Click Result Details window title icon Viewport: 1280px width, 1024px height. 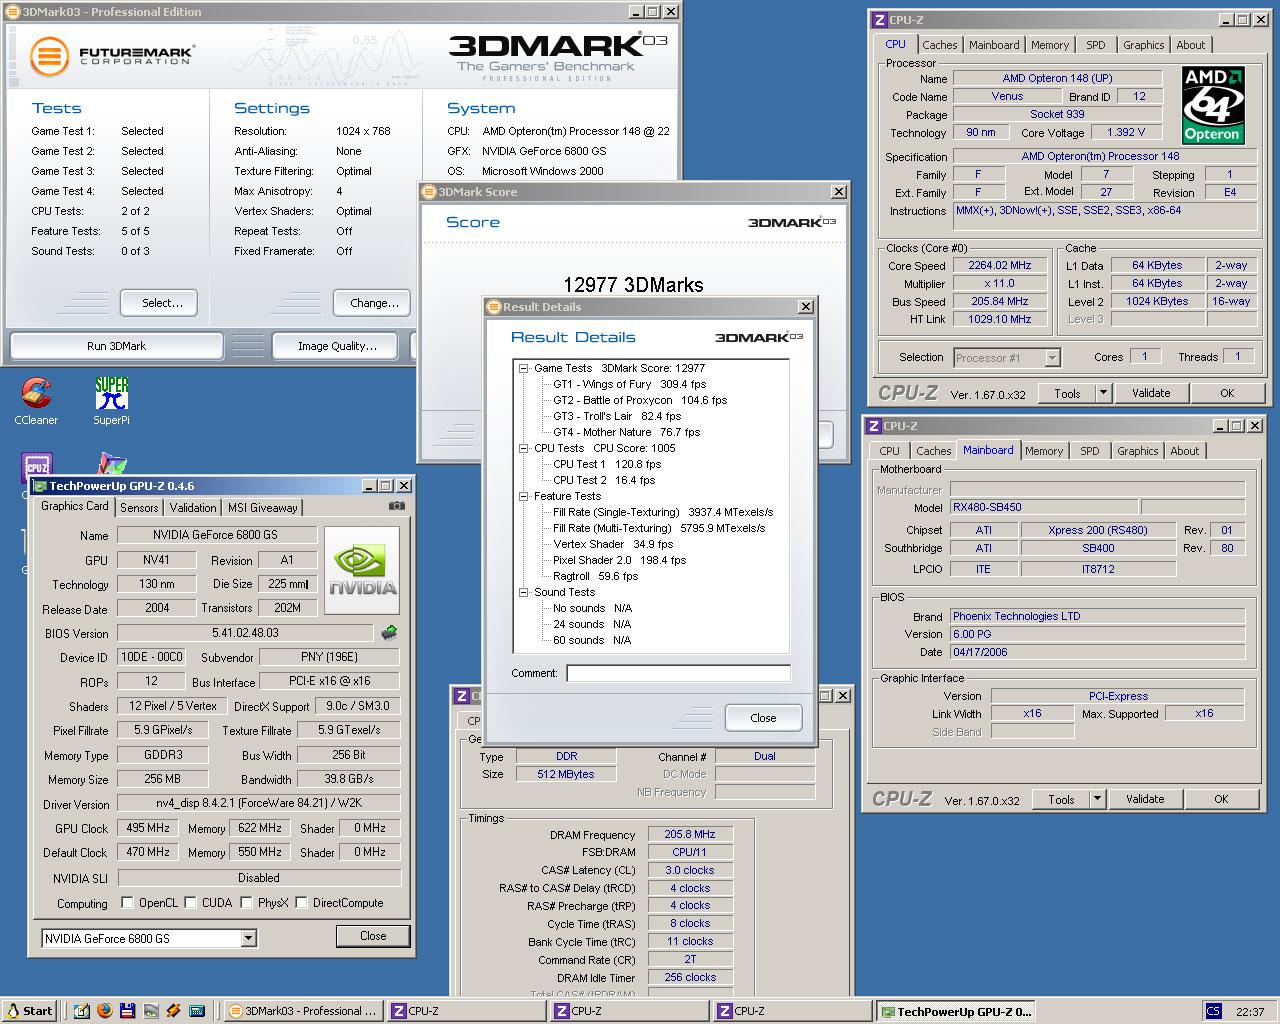pos(494,307)
